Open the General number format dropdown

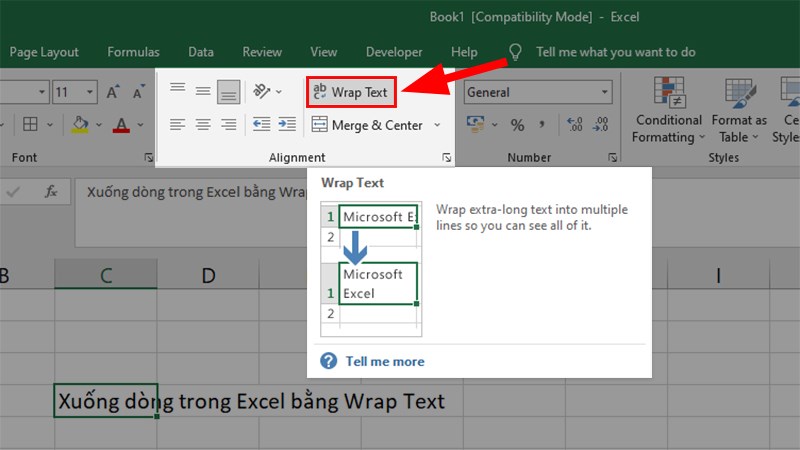point(605,92)
